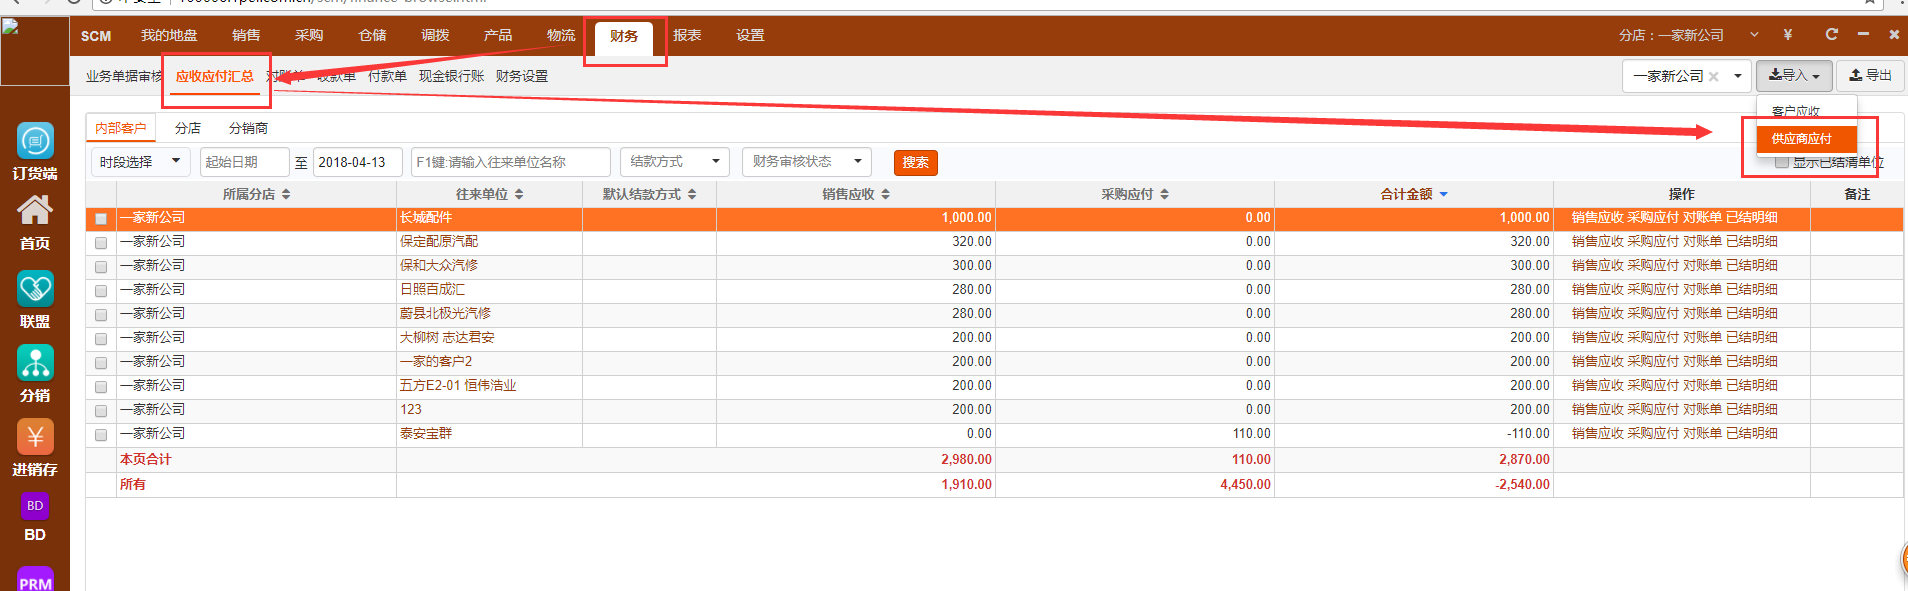1908x591 pixels.
Task: Open 应收应付汇总 submenu link
Action: click(x=215, y=76)
